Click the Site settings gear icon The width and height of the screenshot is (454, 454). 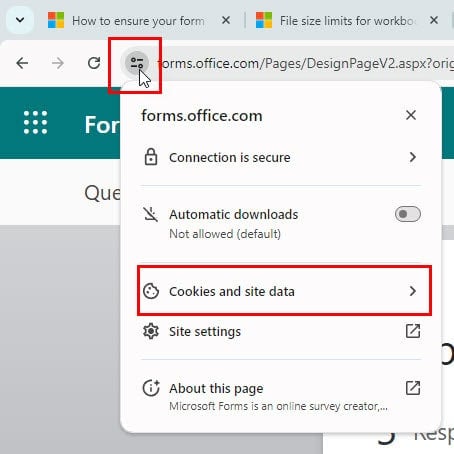point(151,331)
